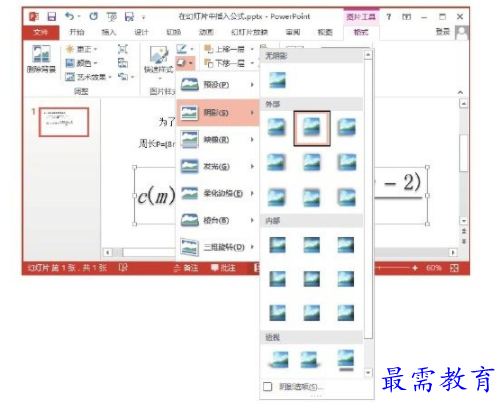Switch to the 动画 (Animations) tab
The image size is (503, 411).
pos(206,32)
